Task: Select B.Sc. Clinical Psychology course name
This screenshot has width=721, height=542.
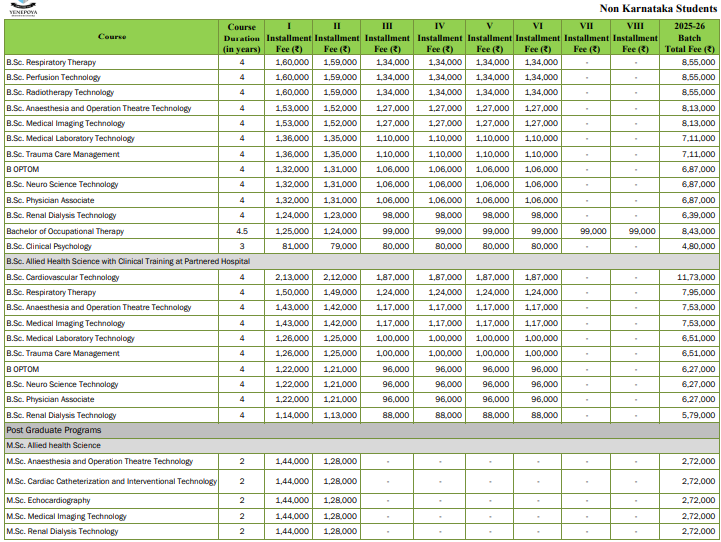Action: click(x=49, y=246)
